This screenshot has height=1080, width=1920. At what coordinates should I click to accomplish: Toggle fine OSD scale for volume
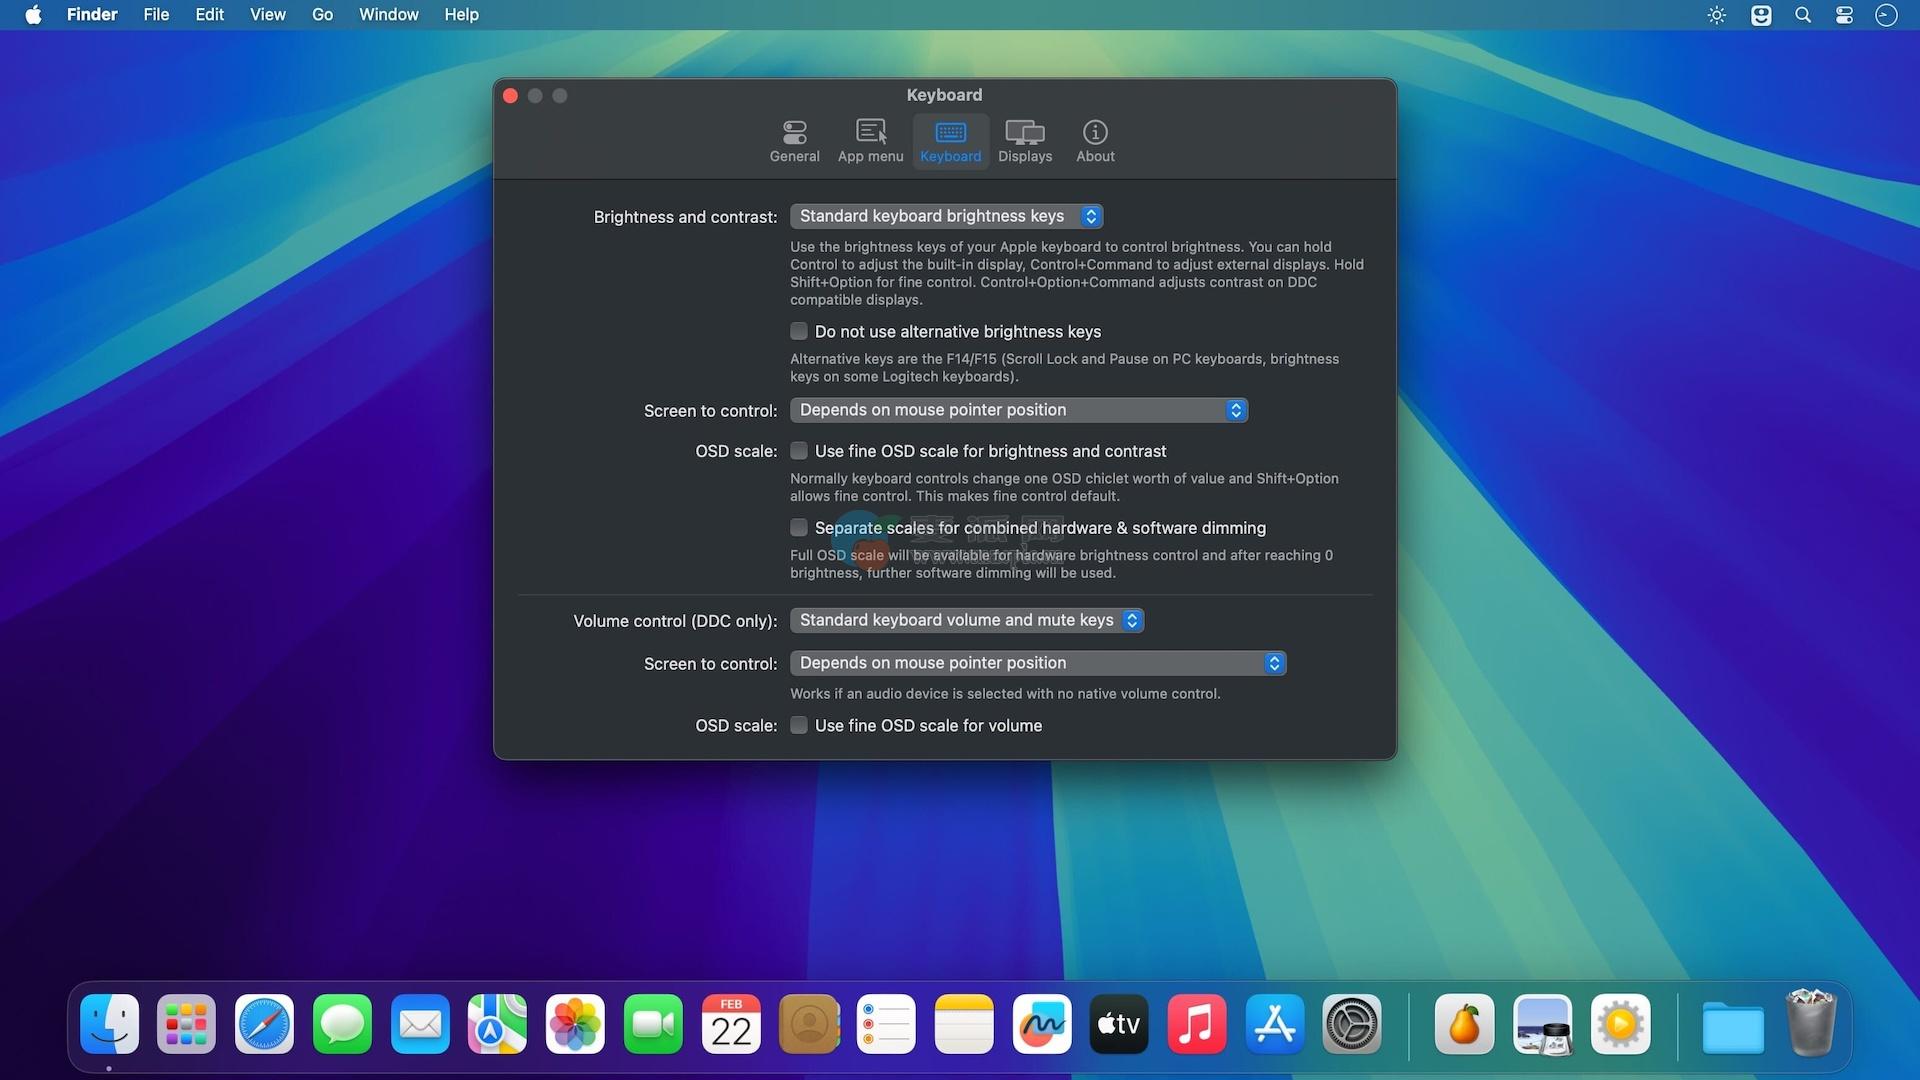tap(799, 726)
